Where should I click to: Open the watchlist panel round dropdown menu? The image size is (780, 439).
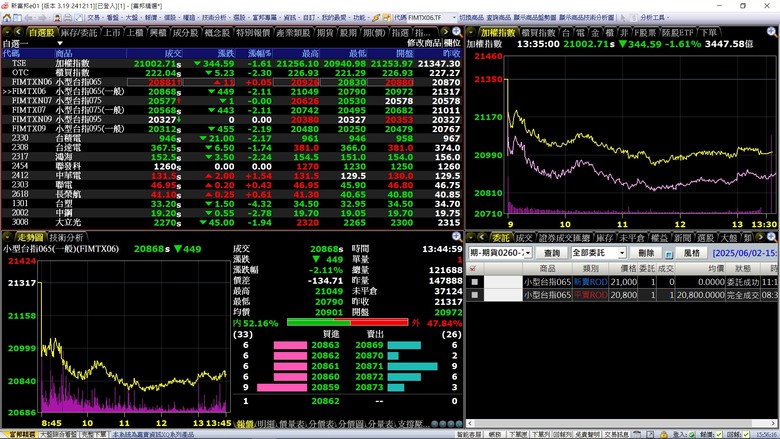7,32
